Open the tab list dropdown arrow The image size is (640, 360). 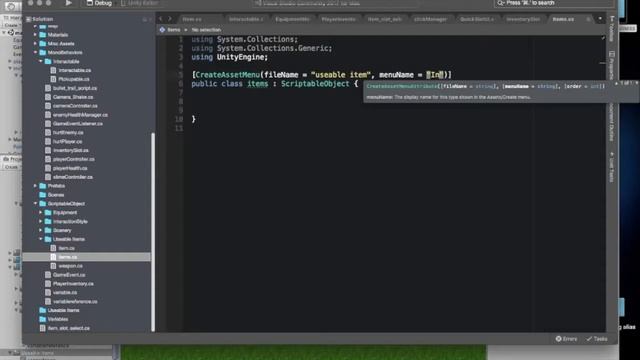click(x=600, y=19)
